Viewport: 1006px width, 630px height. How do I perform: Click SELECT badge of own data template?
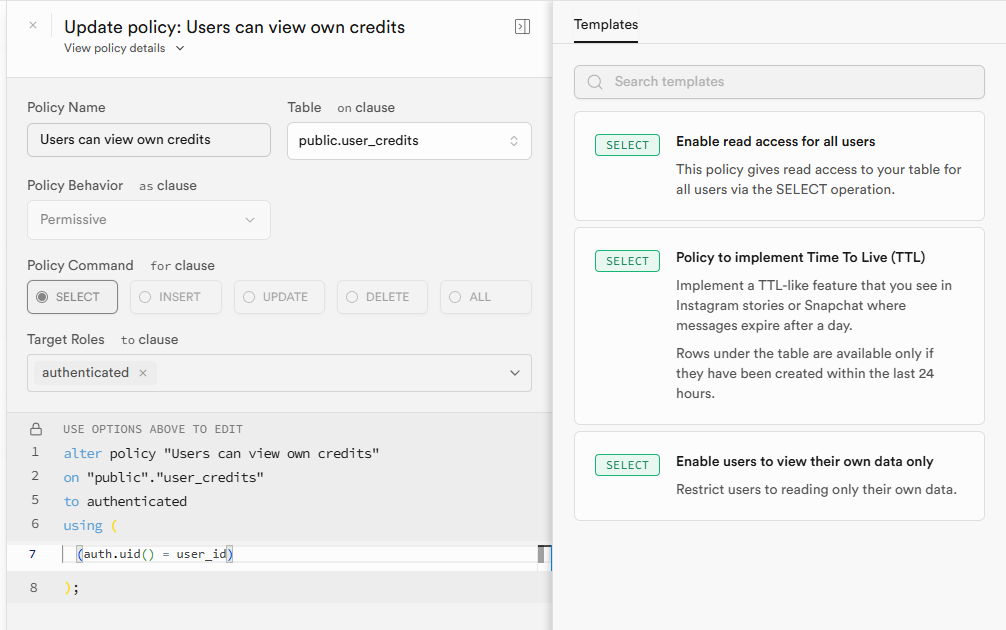click(x=628, y=465)
